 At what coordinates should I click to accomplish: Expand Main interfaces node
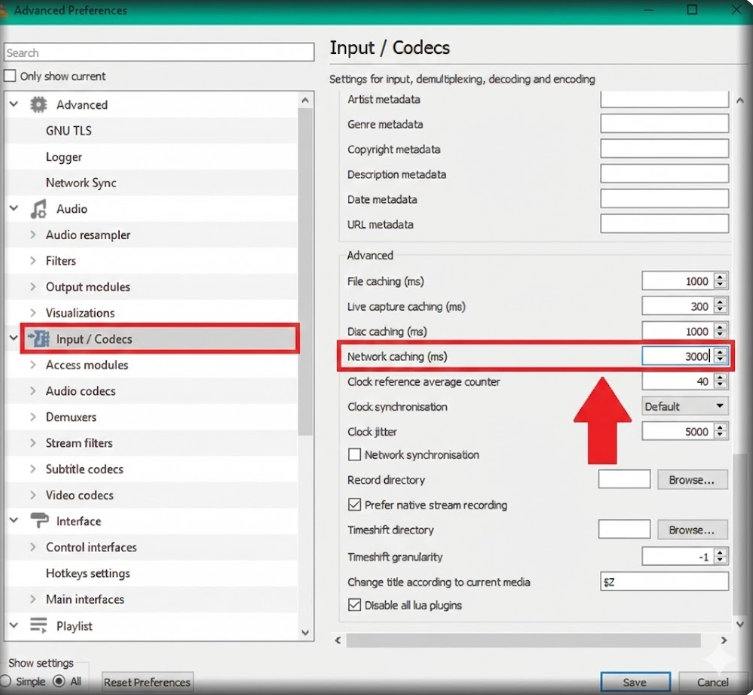click(x=33, y=598)
